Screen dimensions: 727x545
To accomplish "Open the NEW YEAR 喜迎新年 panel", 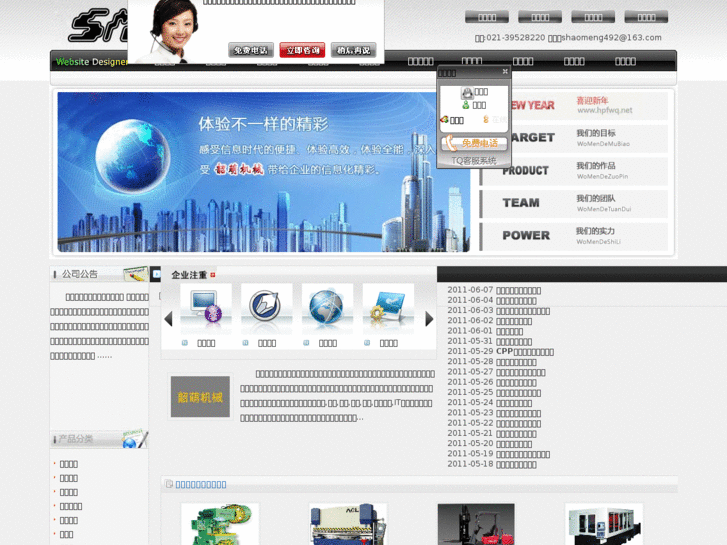I will [x=588, y=105].
